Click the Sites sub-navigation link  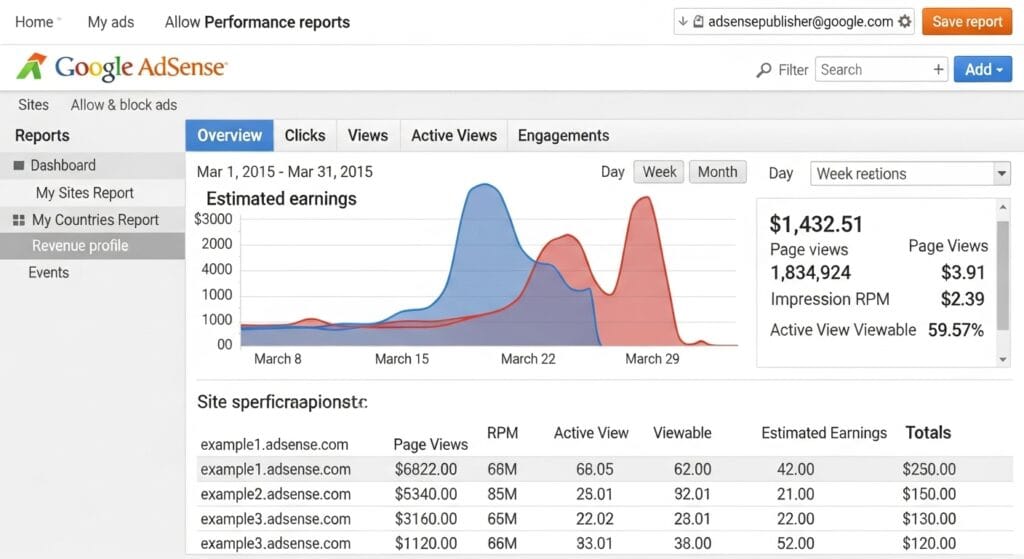click(x=33, y=104)
